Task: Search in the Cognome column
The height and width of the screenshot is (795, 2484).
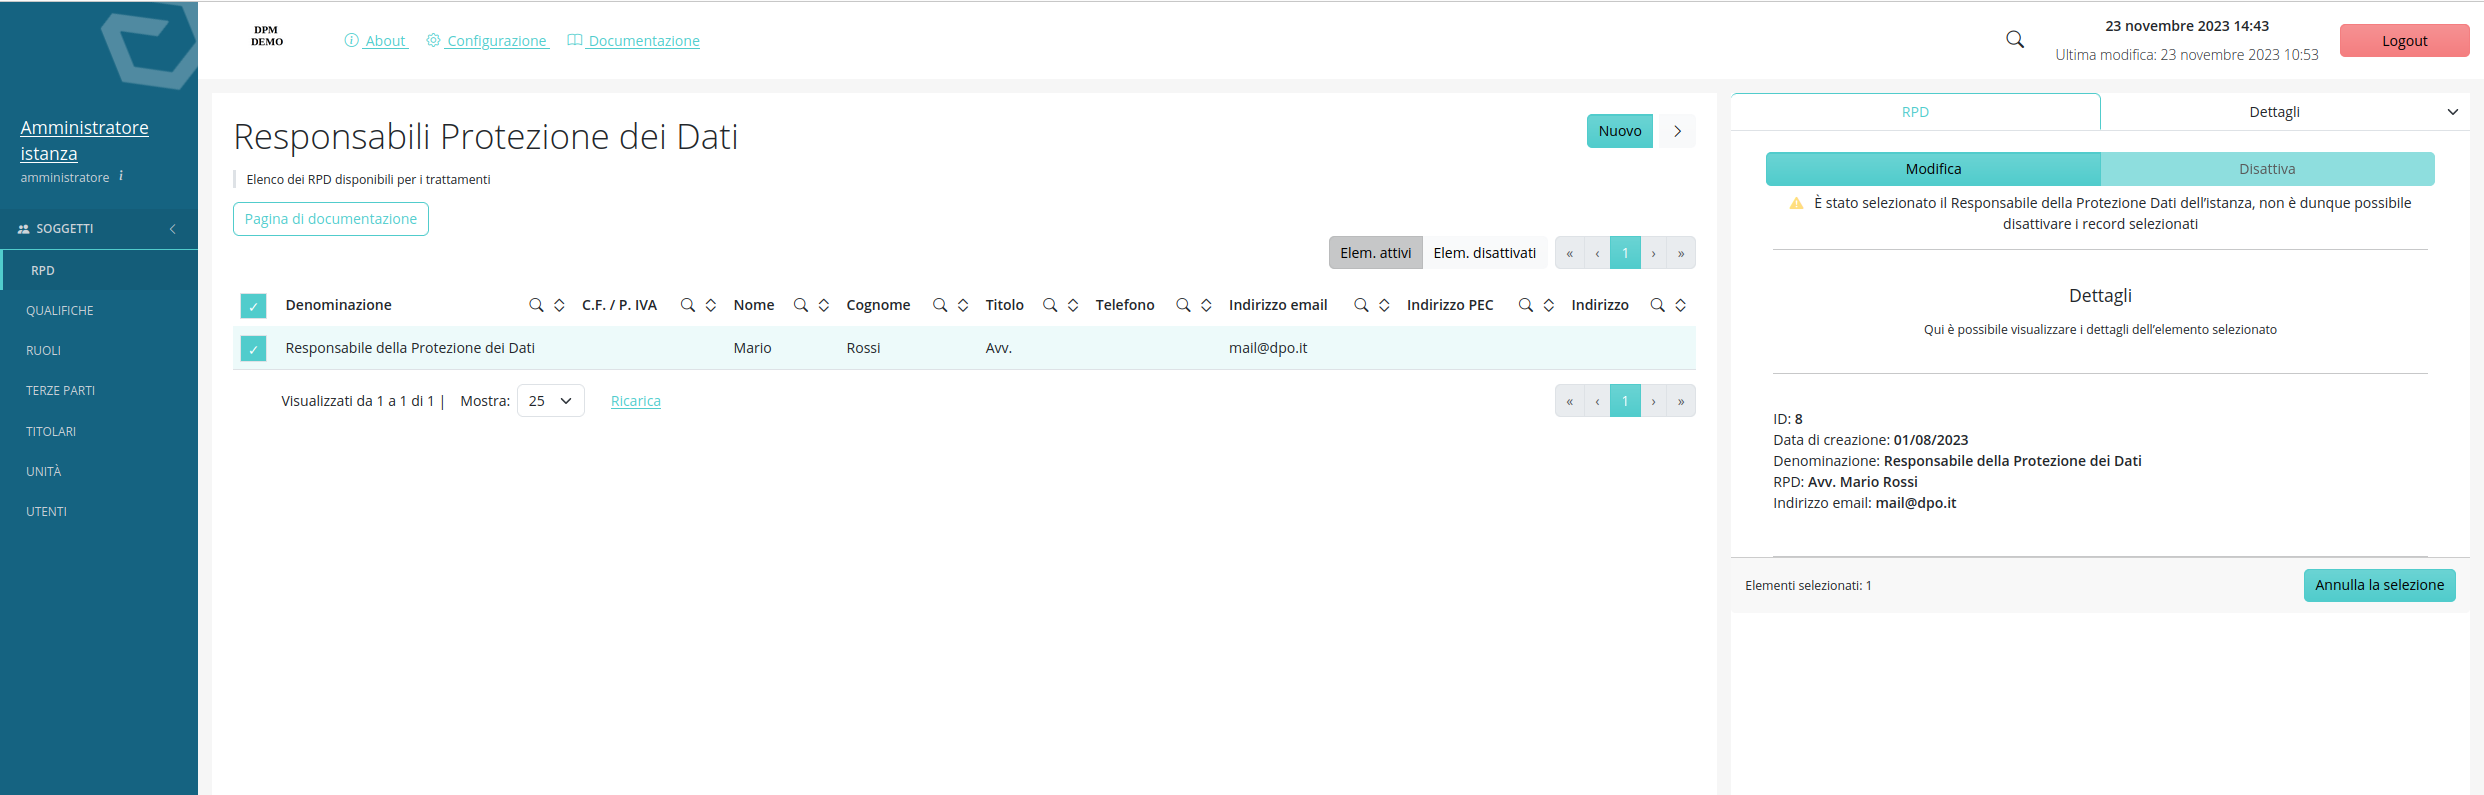Action: pos(940,305)
